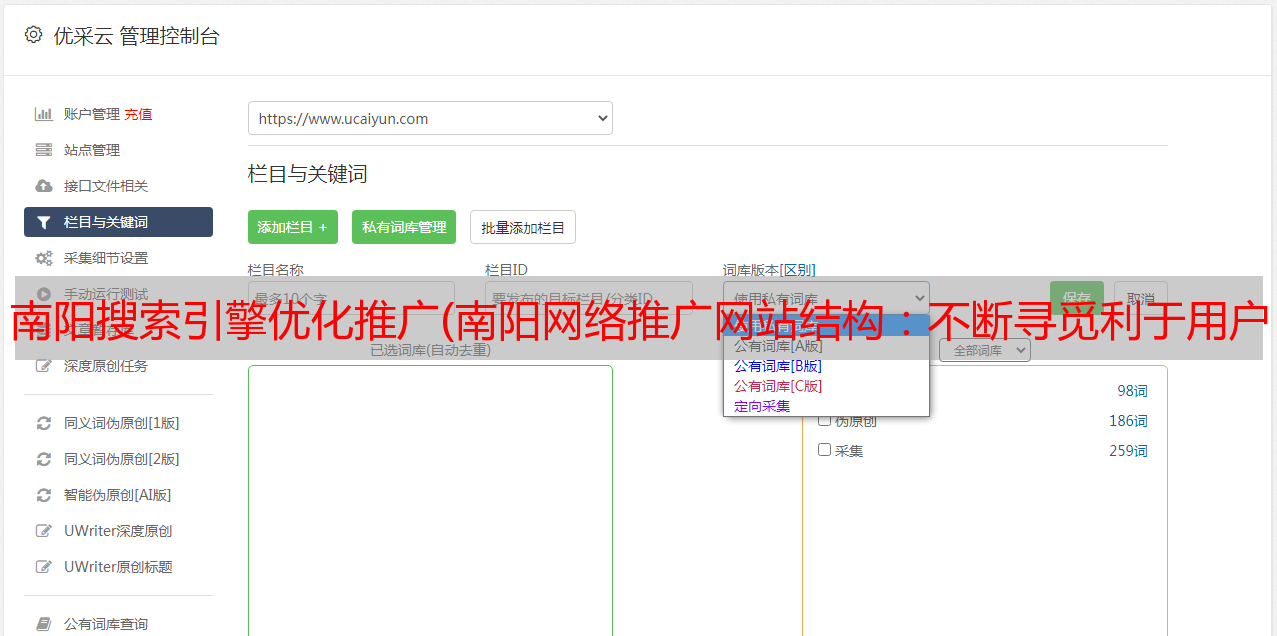The image size is (1277, 636).
Task: Open UWriter原创标题 sidebar entry
Action: tap(118, 567)
